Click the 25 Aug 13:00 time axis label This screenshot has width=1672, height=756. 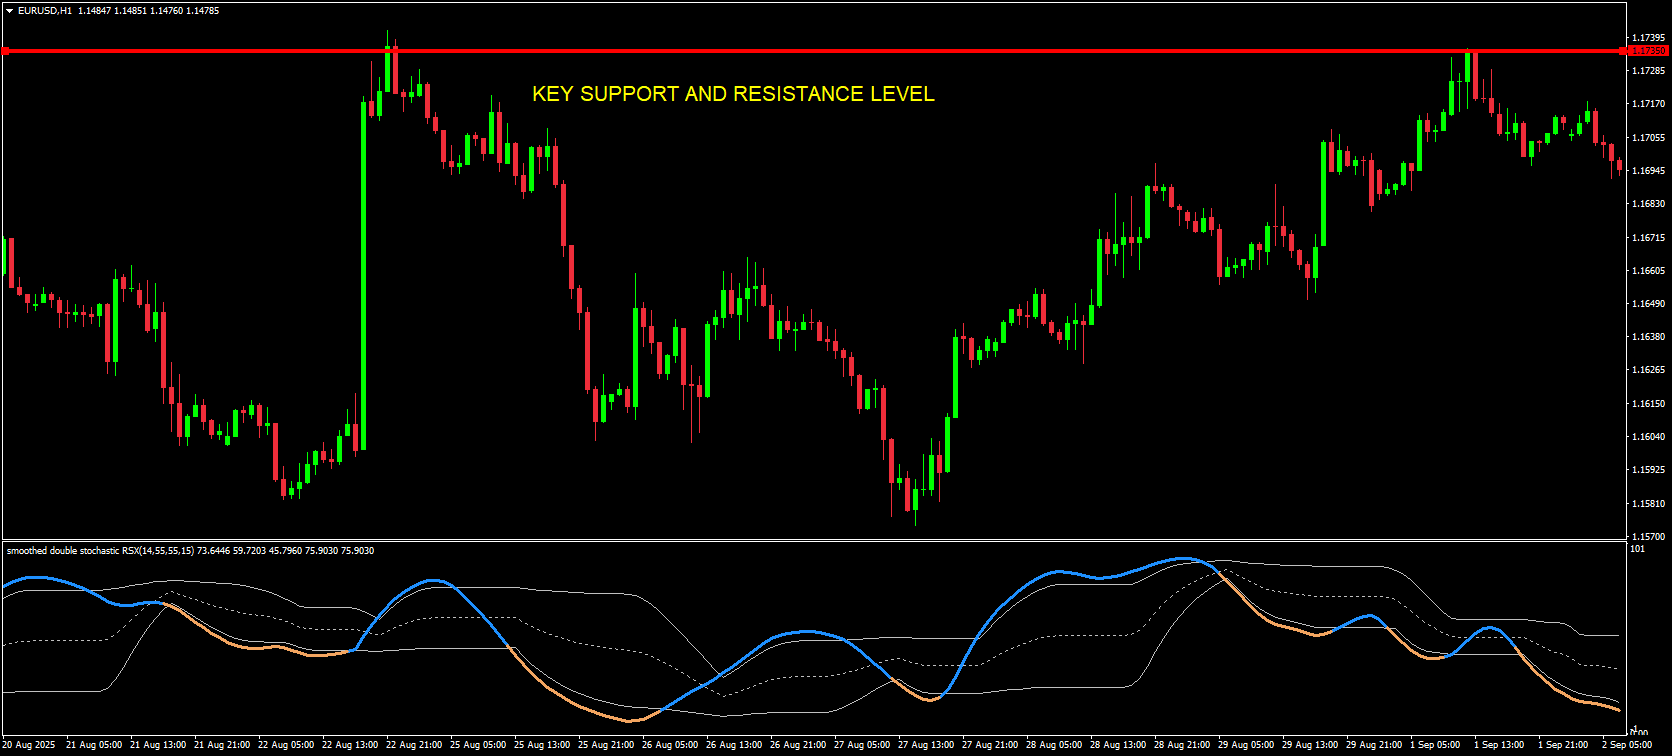tap(542, 745)
